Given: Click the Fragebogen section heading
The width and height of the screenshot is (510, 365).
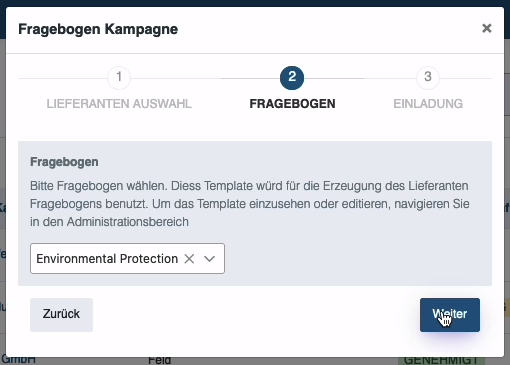Looking at the screenshot, I should (x=64, y=162).
